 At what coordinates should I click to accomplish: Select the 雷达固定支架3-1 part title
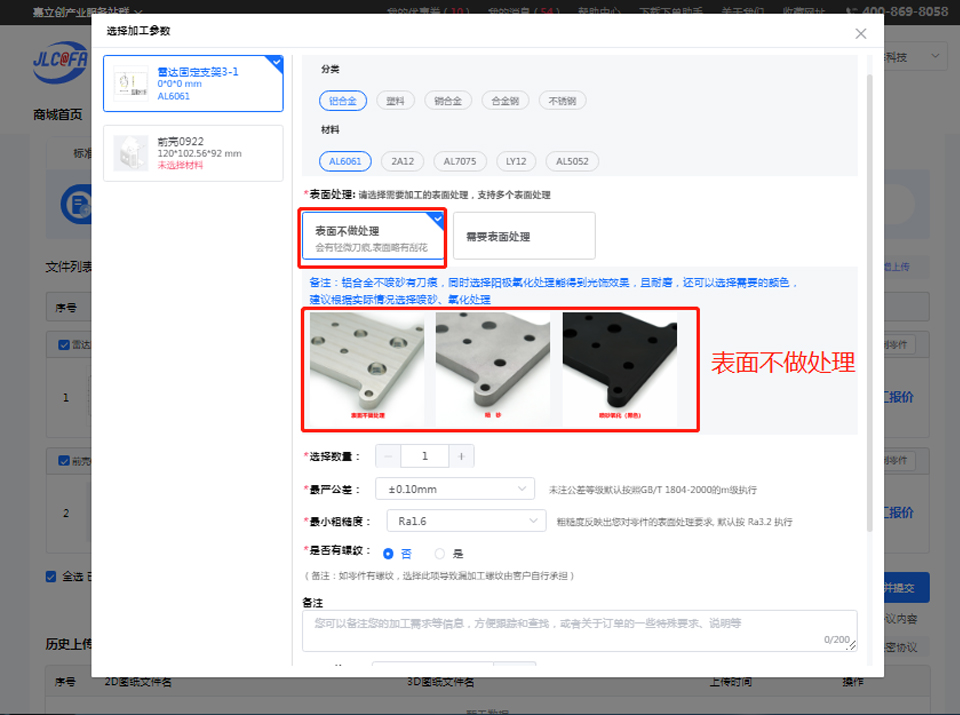click(x=198, y=72)
